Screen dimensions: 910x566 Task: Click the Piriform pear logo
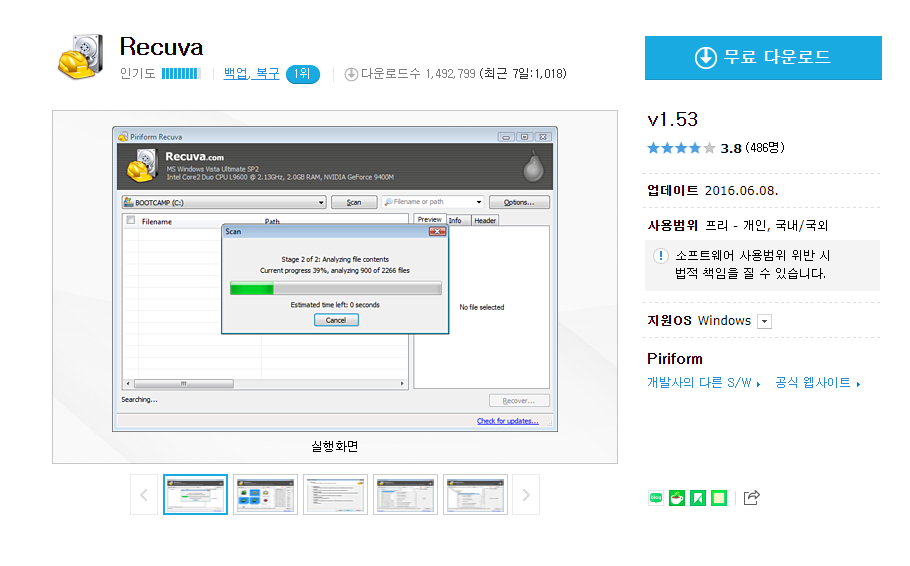click(533, 167)
